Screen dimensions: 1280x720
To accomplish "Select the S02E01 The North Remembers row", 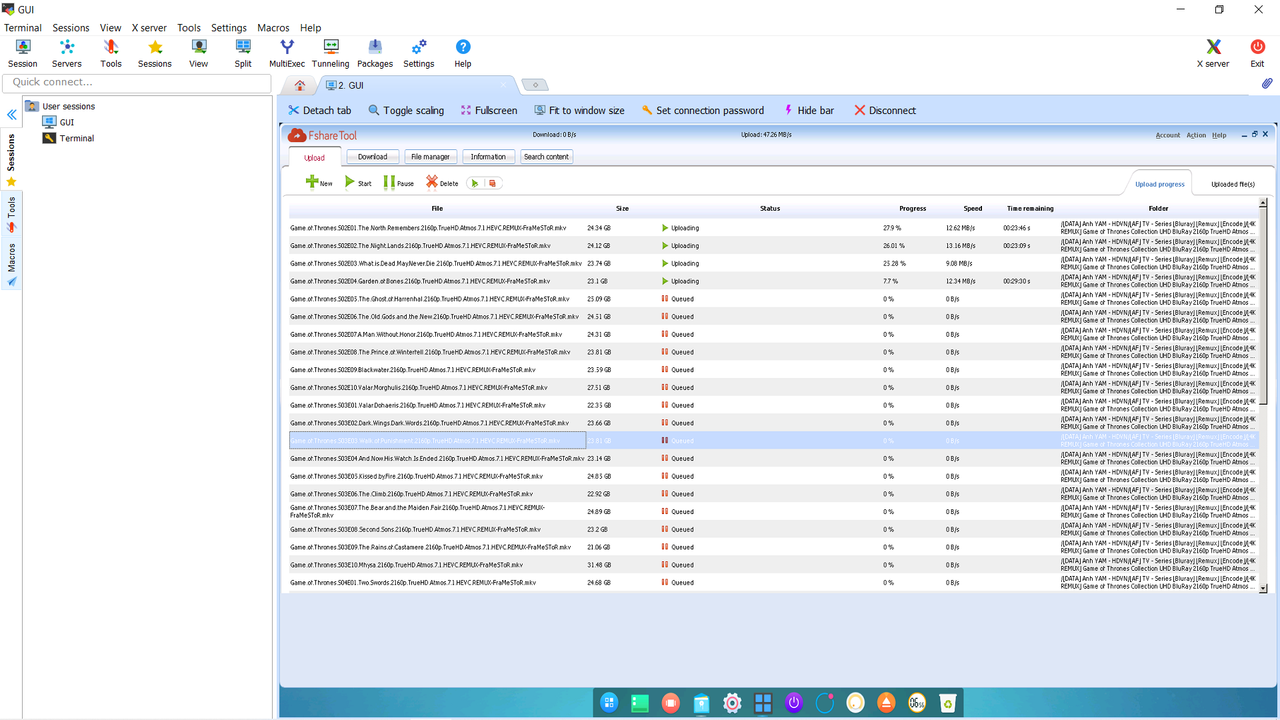I will click(x=773, y=228).
